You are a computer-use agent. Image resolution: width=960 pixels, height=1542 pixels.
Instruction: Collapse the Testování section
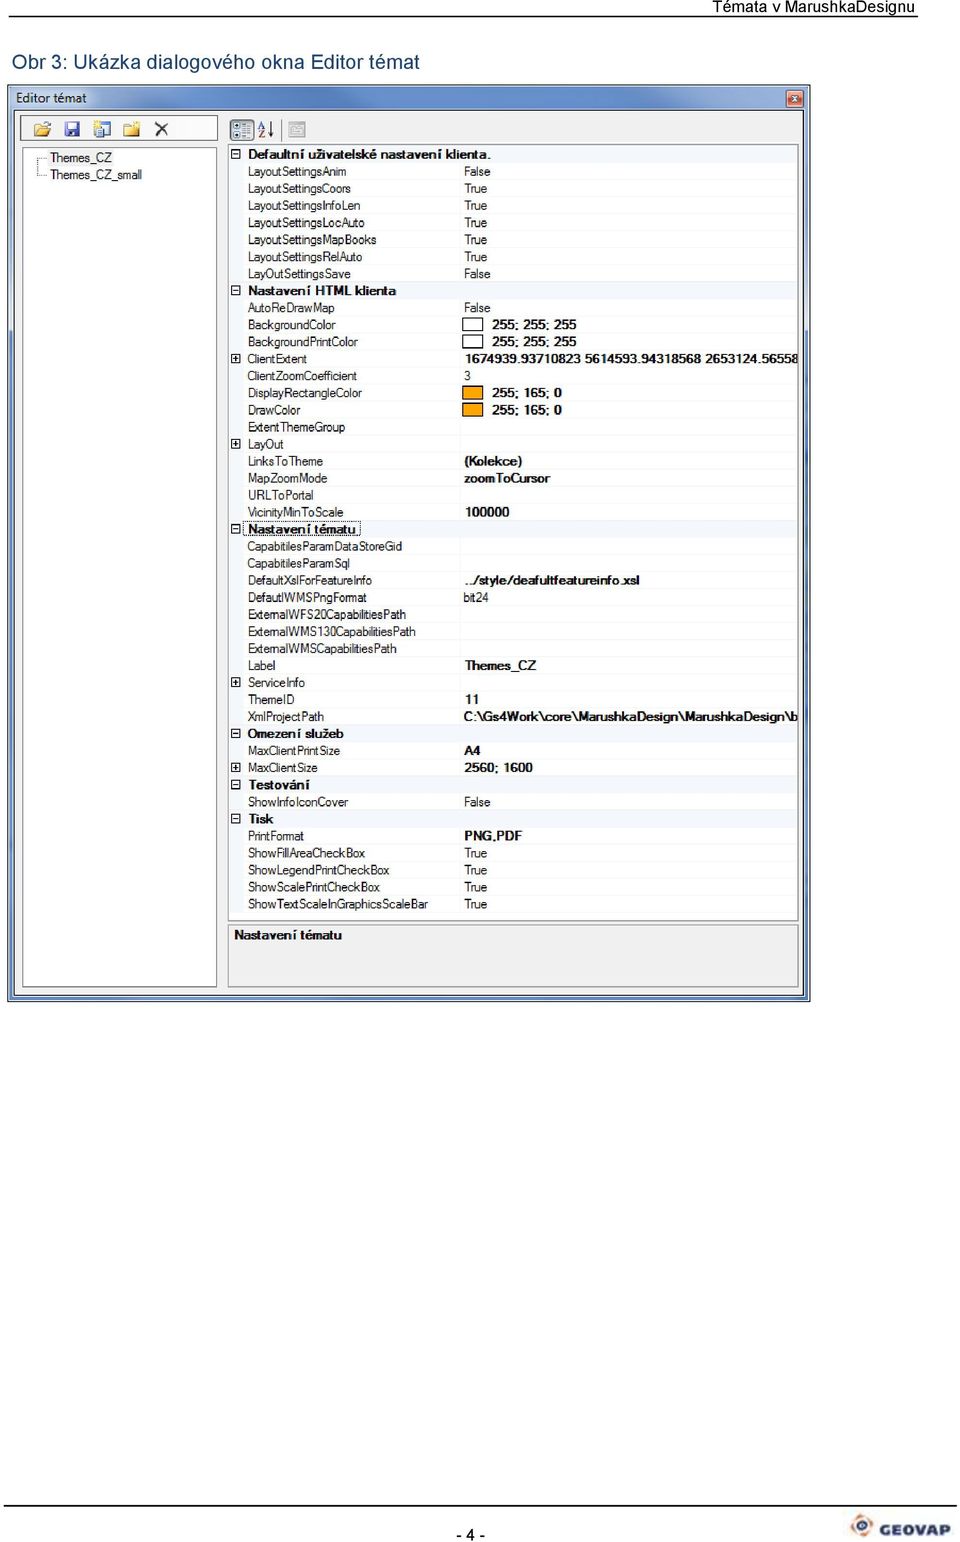click(x=236, y=785)
